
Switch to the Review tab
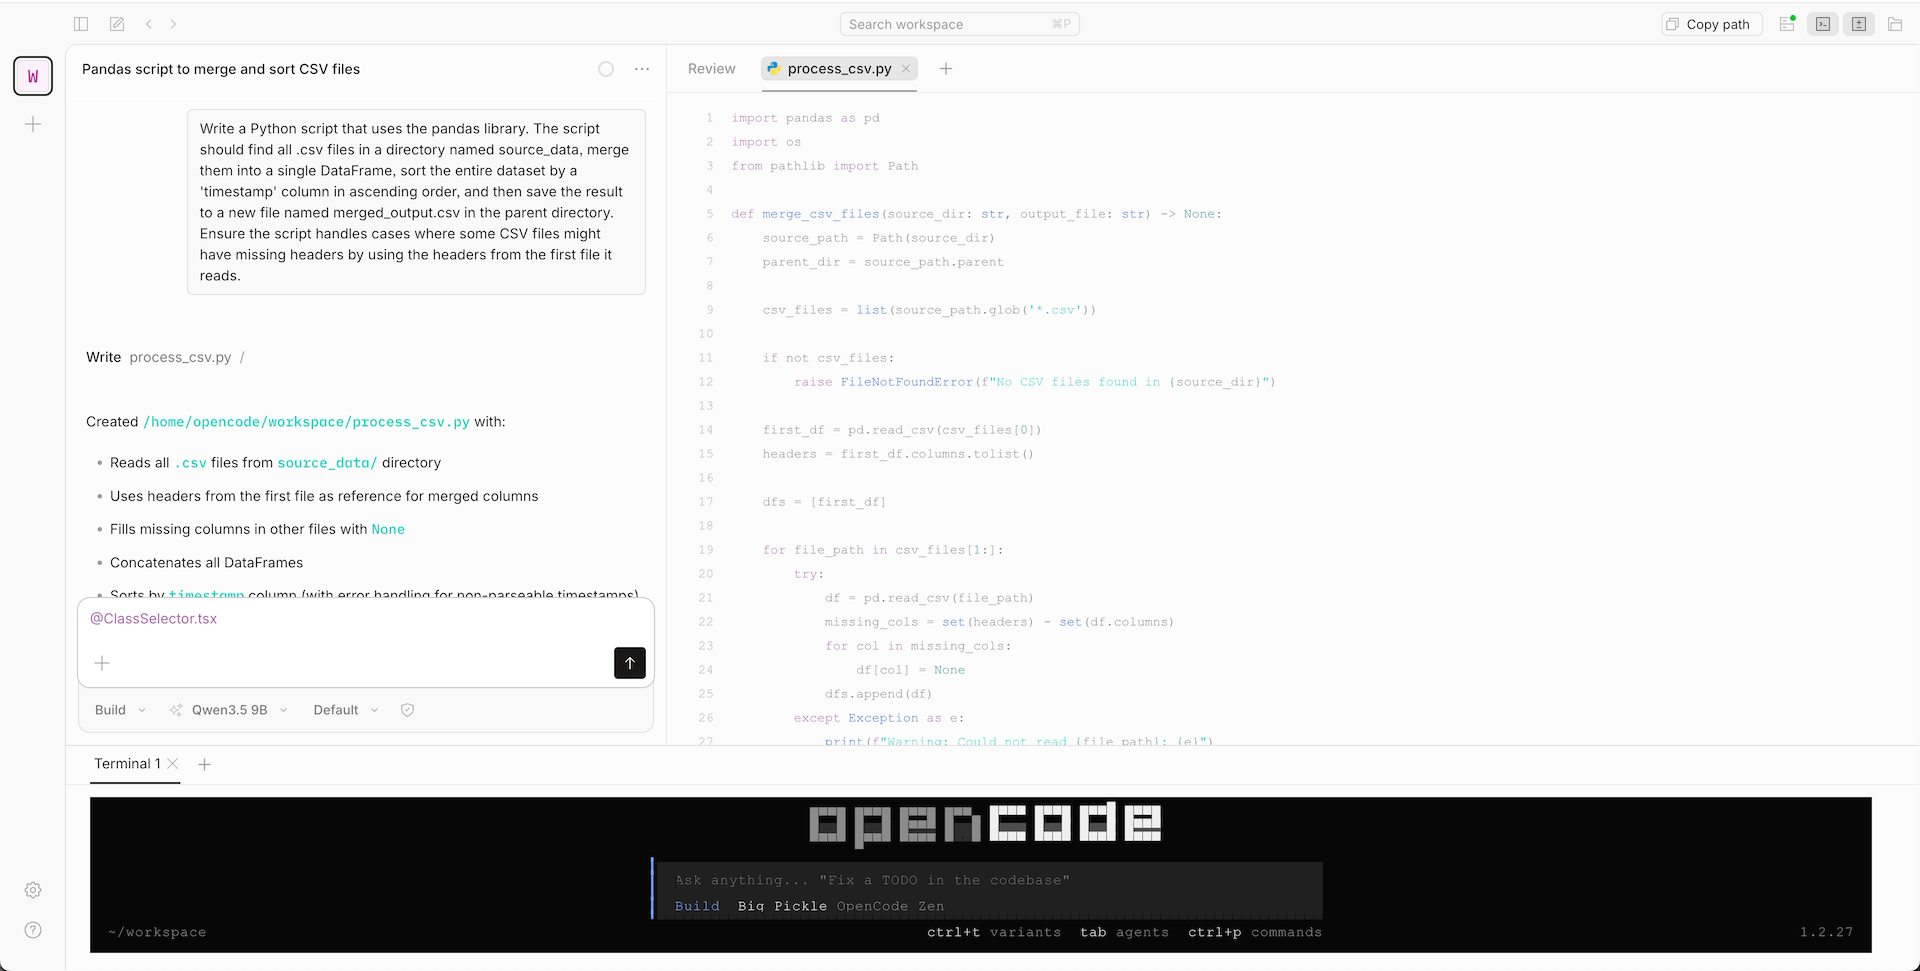pos(710,68)
